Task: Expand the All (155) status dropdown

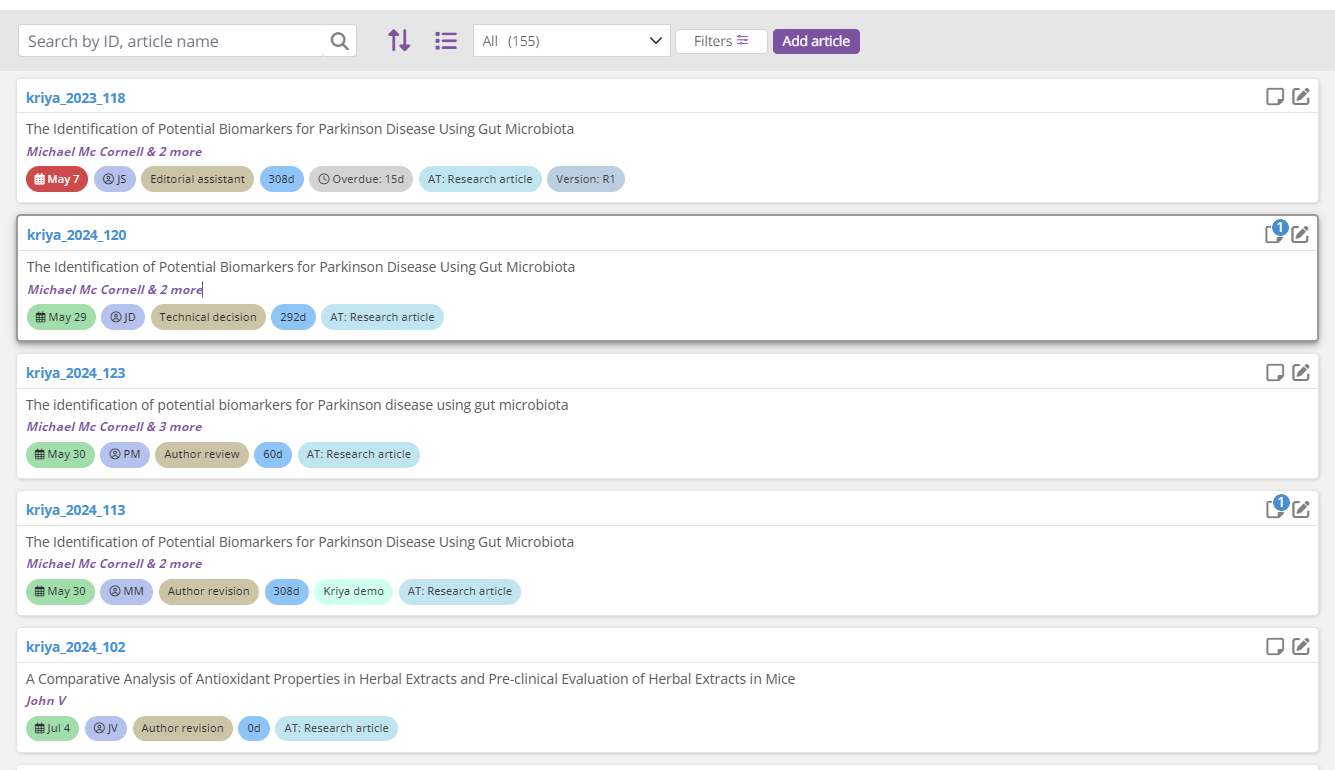Action: (572, 41)
